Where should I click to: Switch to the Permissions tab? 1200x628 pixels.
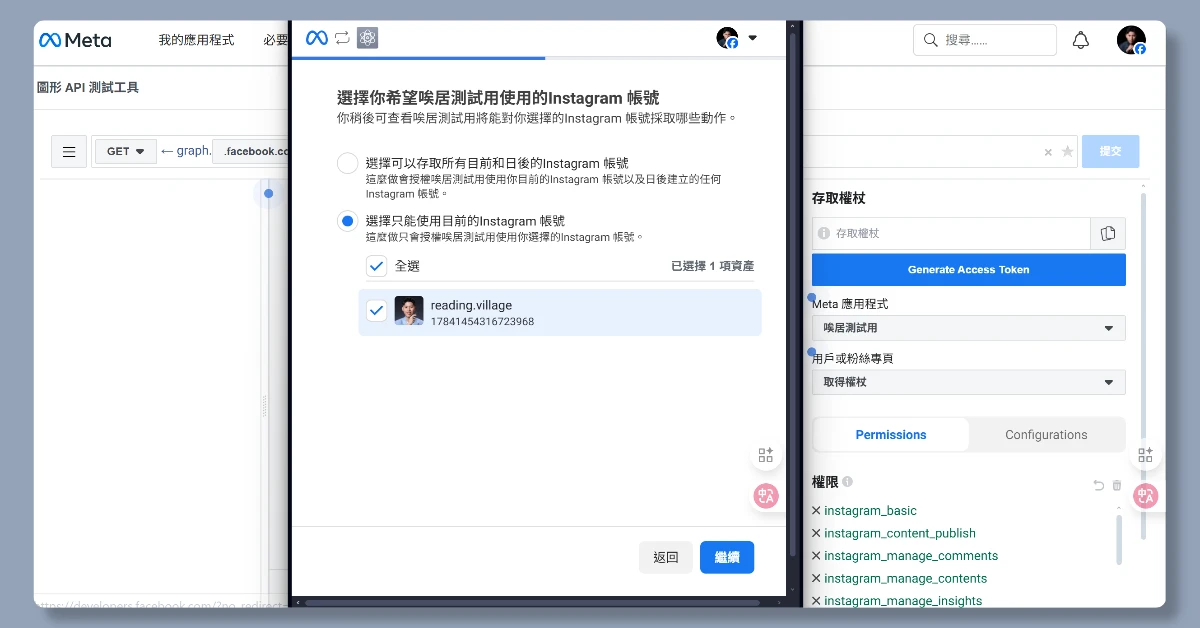click(x=891, y=435)
